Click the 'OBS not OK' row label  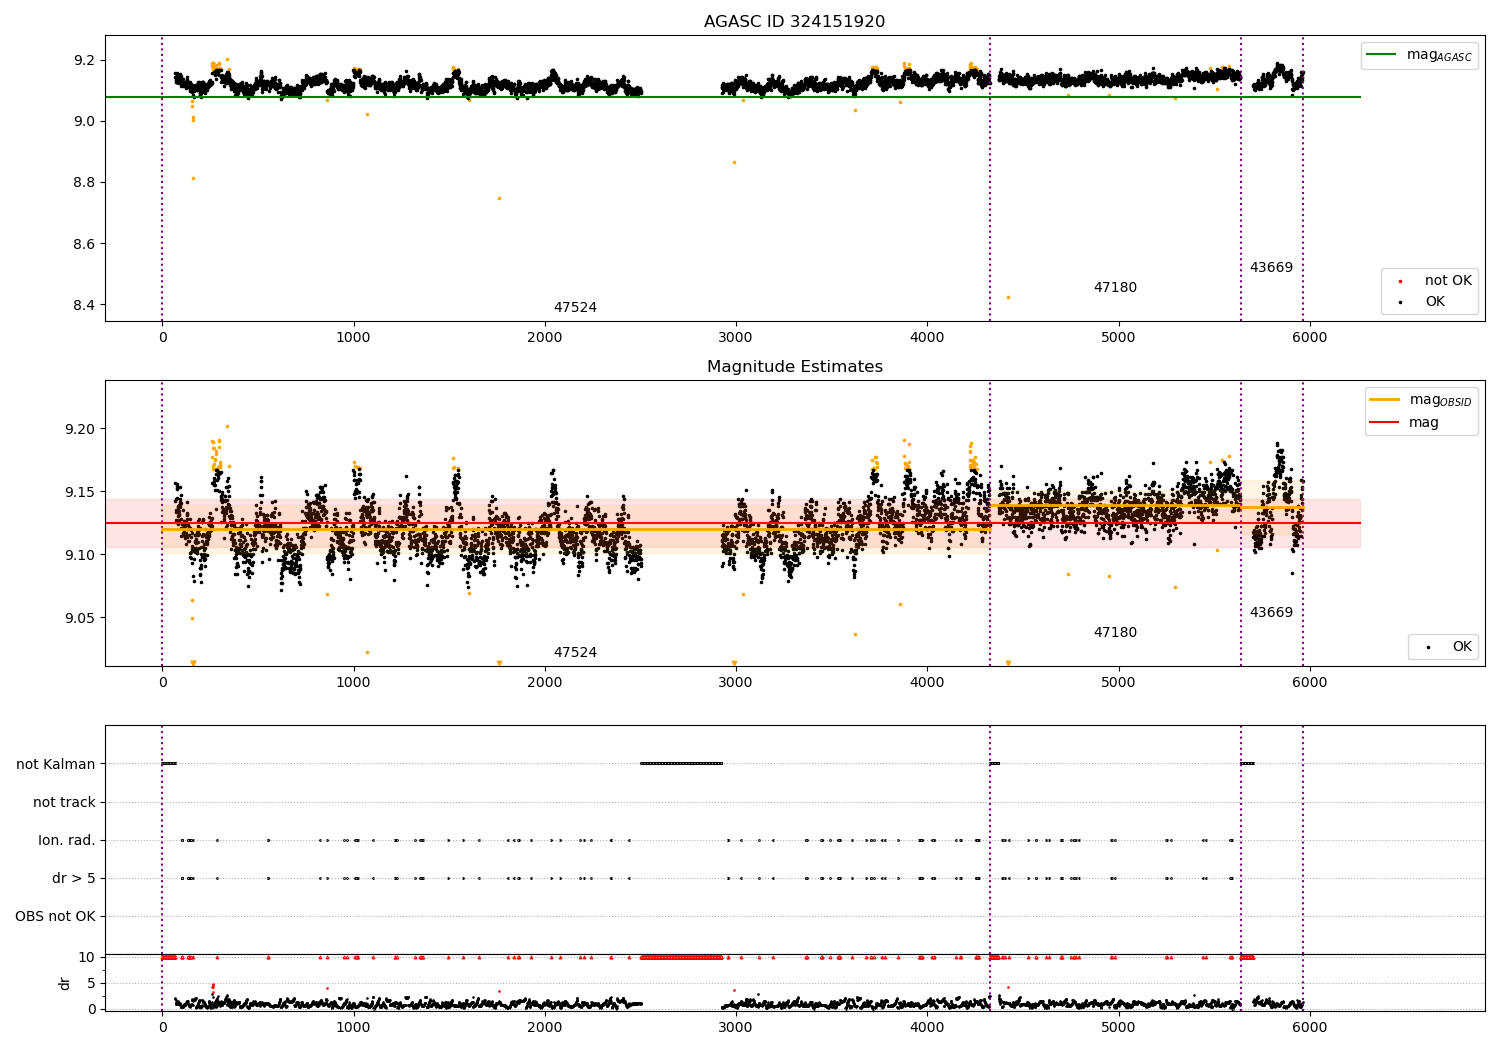(56, 916)
